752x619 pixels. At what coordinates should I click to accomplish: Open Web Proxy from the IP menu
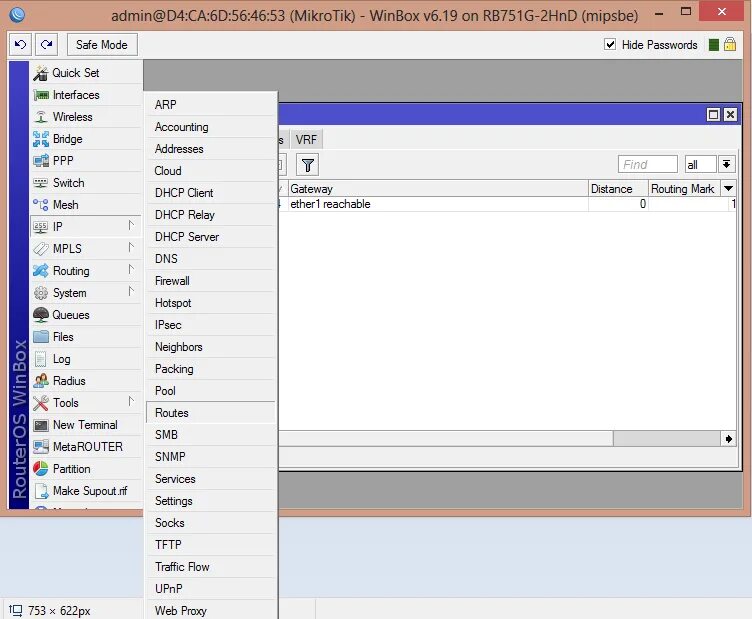pyautogui.click(x=211, y=610)
